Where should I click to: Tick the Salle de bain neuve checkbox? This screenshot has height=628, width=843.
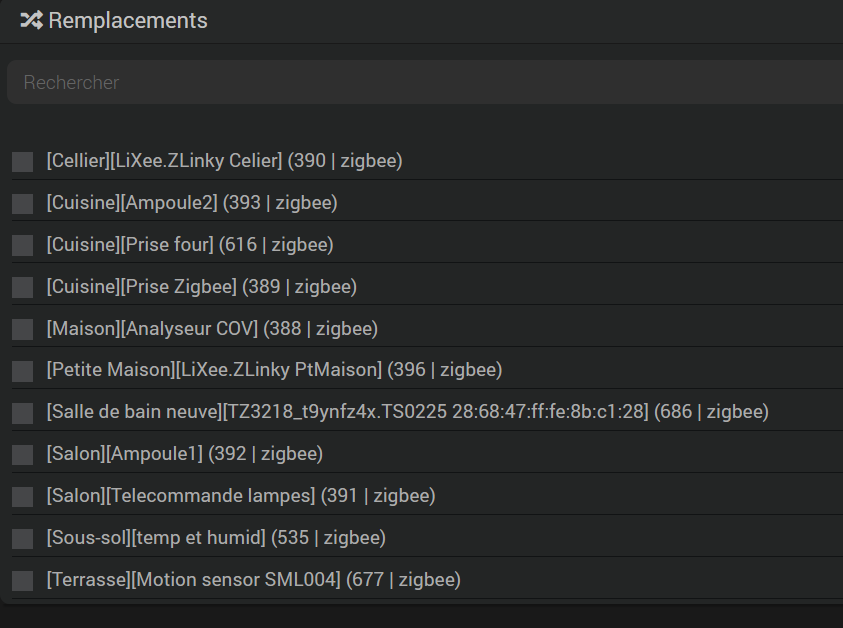pos(23,414)
